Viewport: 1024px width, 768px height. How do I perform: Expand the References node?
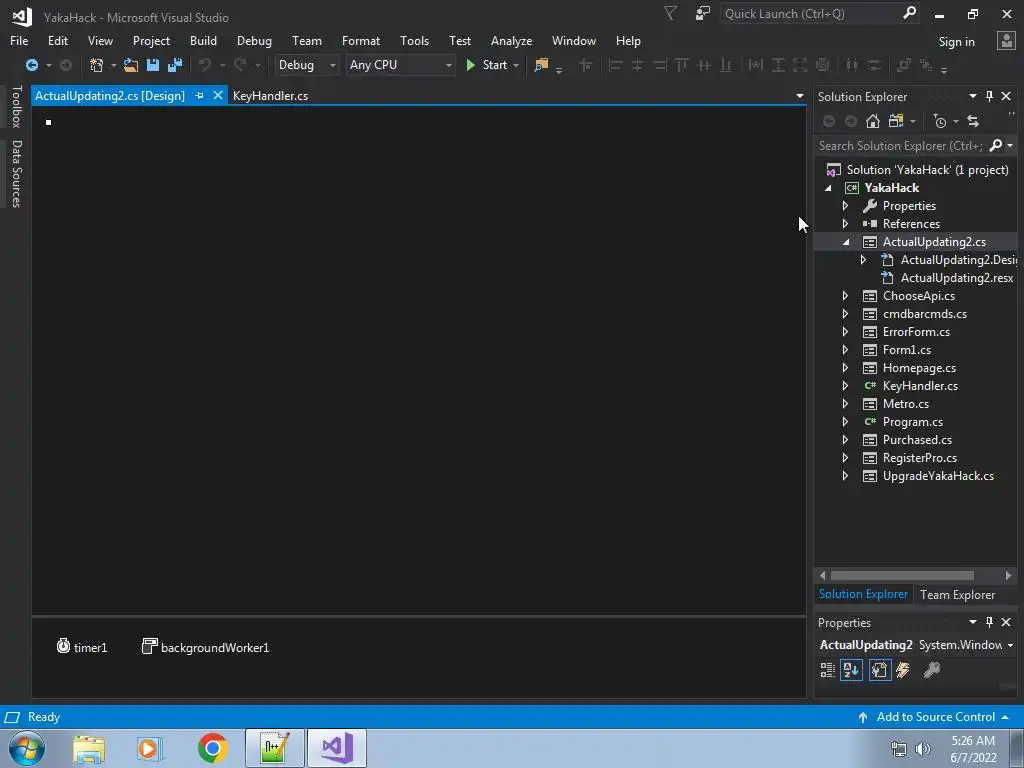pyautogui.click(x=845, y=224)
